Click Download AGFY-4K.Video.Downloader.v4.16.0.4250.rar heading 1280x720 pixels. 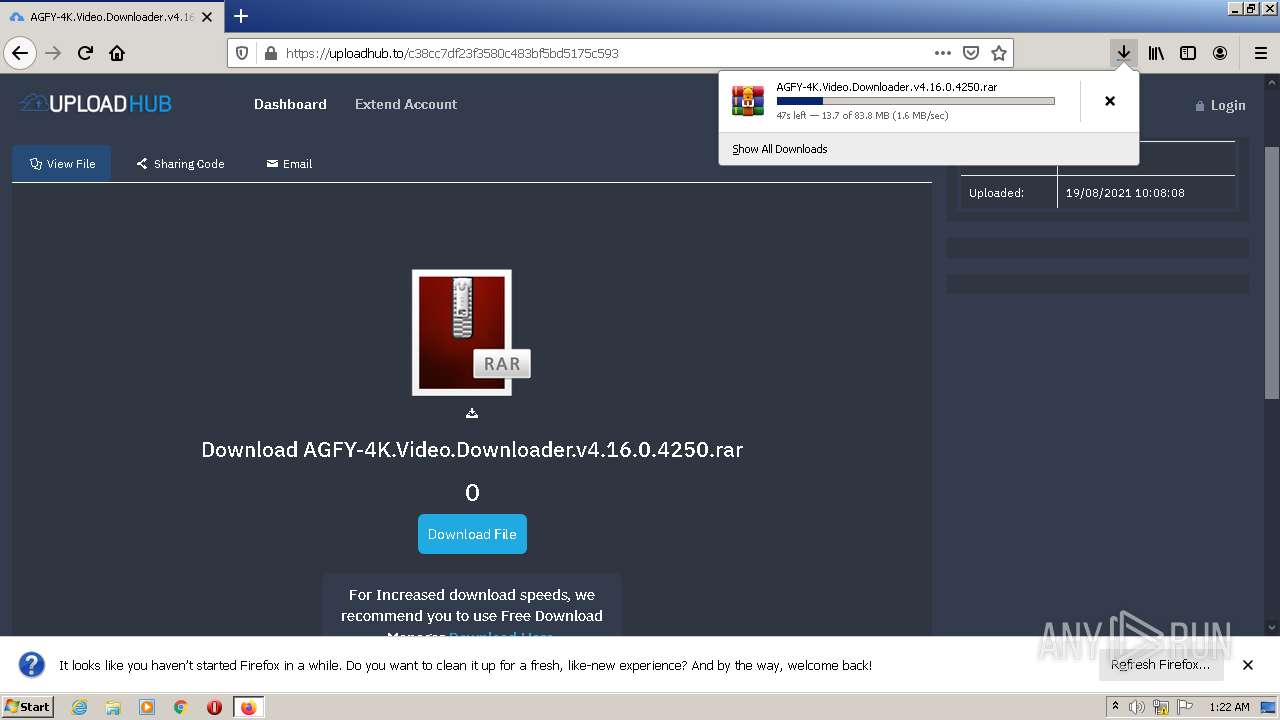click(x=472, y=449)
